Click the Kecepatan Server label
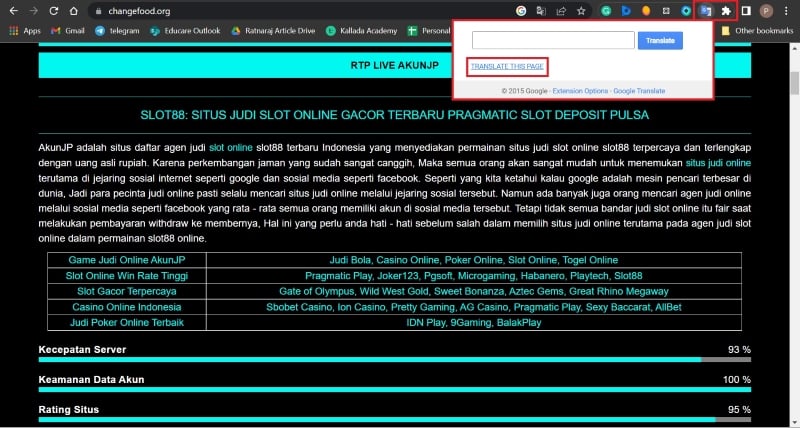The width and height of the screenshot is (800, 428). click(82, 349)
